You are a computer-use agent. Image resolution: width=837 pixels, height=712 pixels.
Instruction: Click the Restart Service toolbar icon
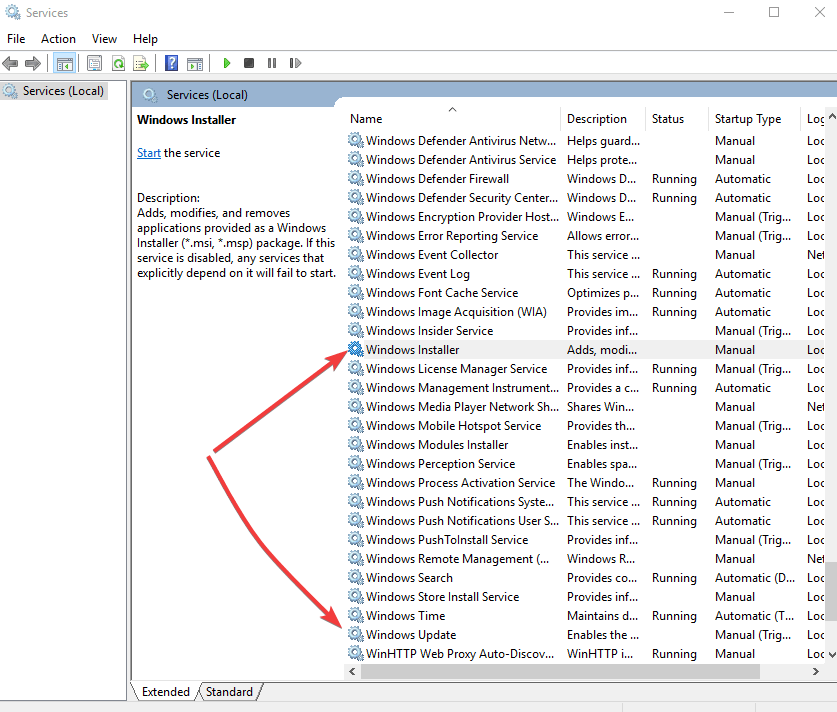coord(295,64)
